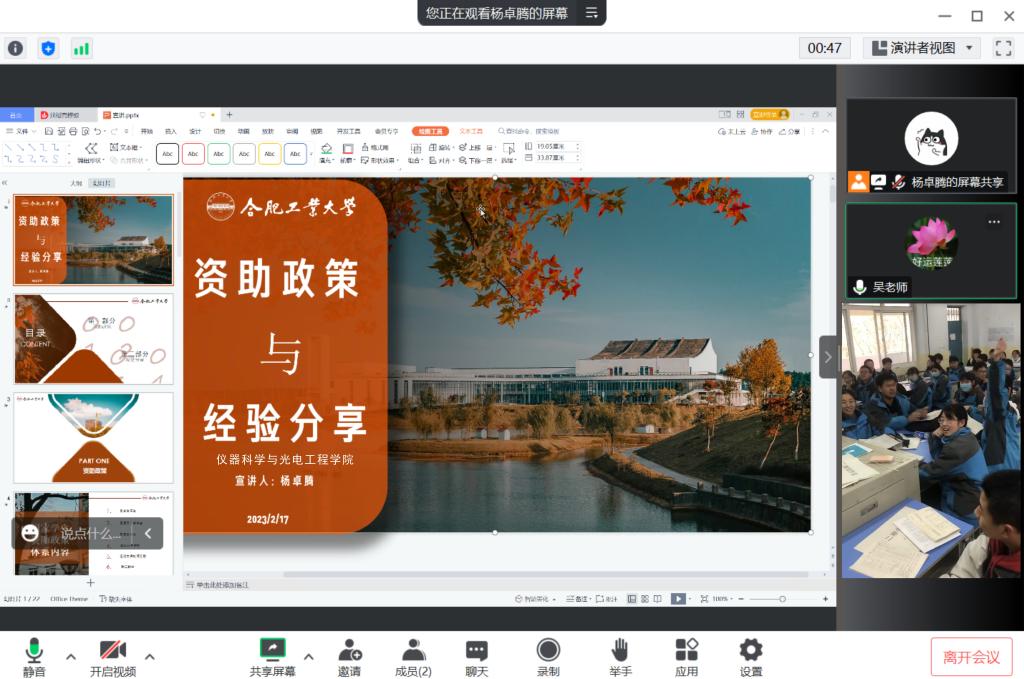Screen dimensions: 1024x679
Task: Collapse the participant video sidebar arrow
Action: tap(828, 356)
